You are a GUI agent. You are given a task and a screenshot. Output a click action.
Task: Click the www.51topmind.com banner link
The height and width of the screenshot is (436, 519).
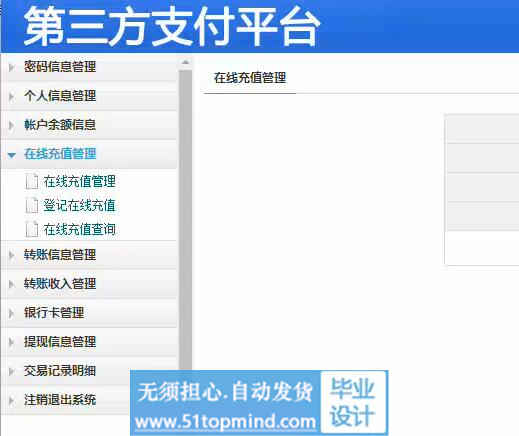point(226,422)
